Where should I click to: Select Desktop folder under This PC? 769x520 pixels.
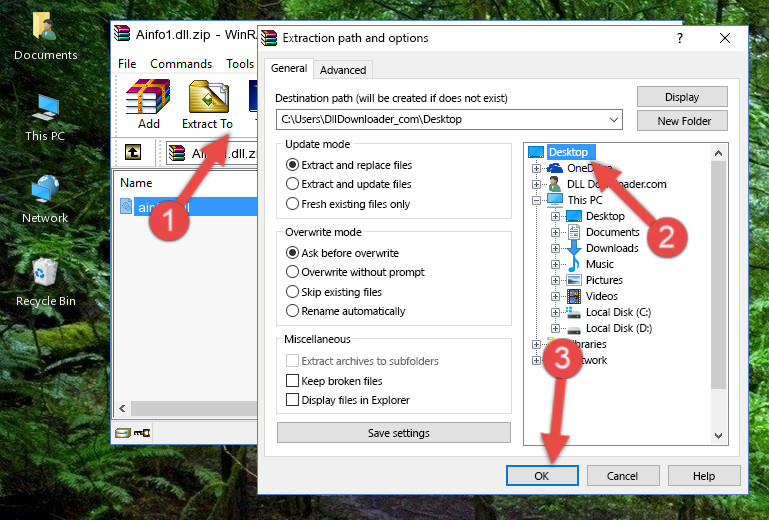[605, 216]
